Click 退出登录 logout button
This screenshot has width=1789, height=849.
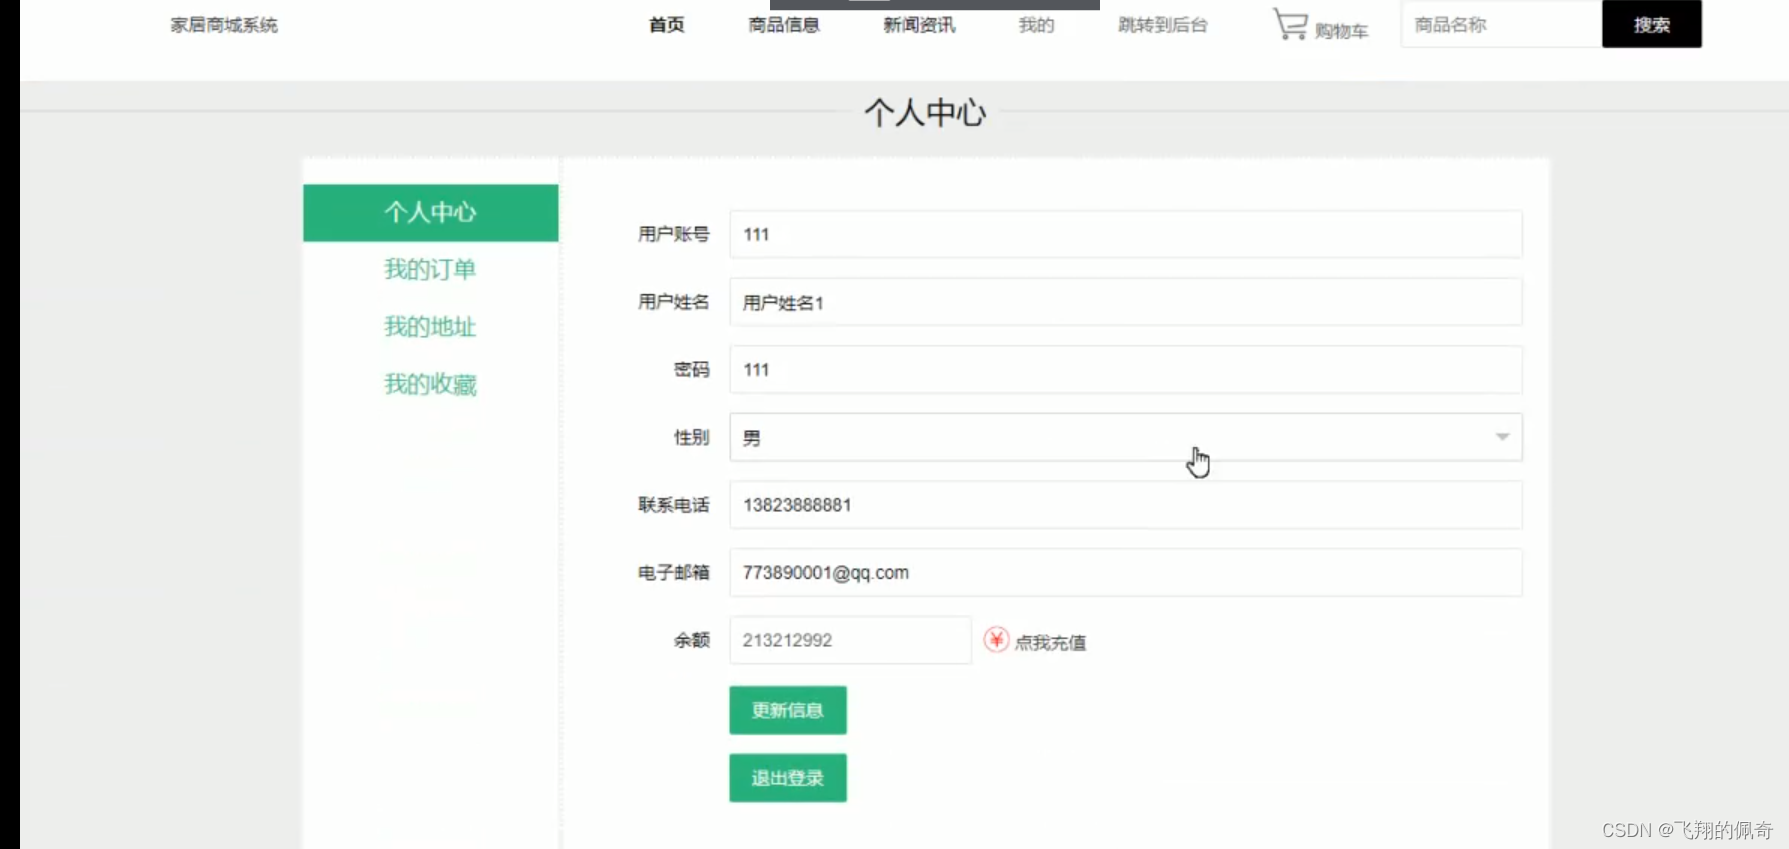pos(788,778)
